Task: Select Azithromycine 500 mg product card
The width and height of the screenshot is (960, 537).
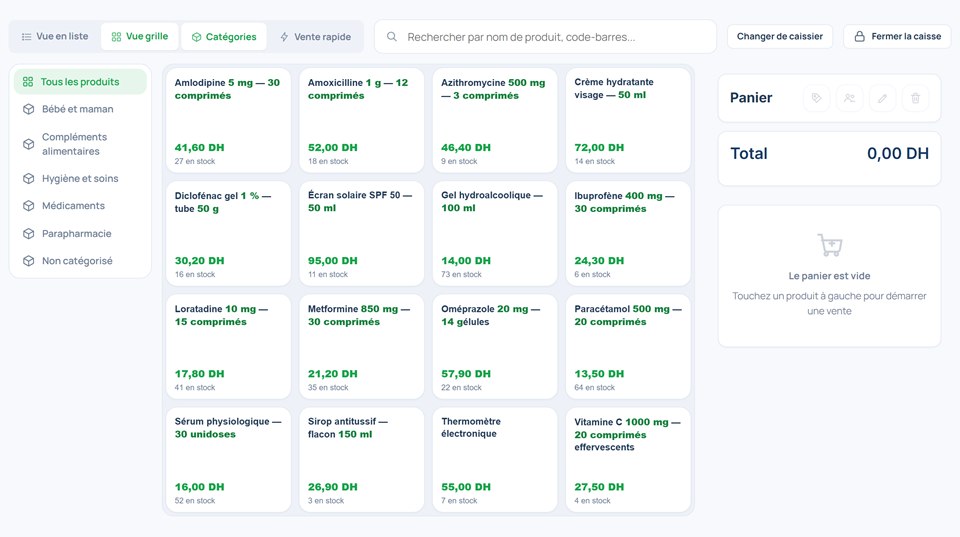Action: coord(495,120)
